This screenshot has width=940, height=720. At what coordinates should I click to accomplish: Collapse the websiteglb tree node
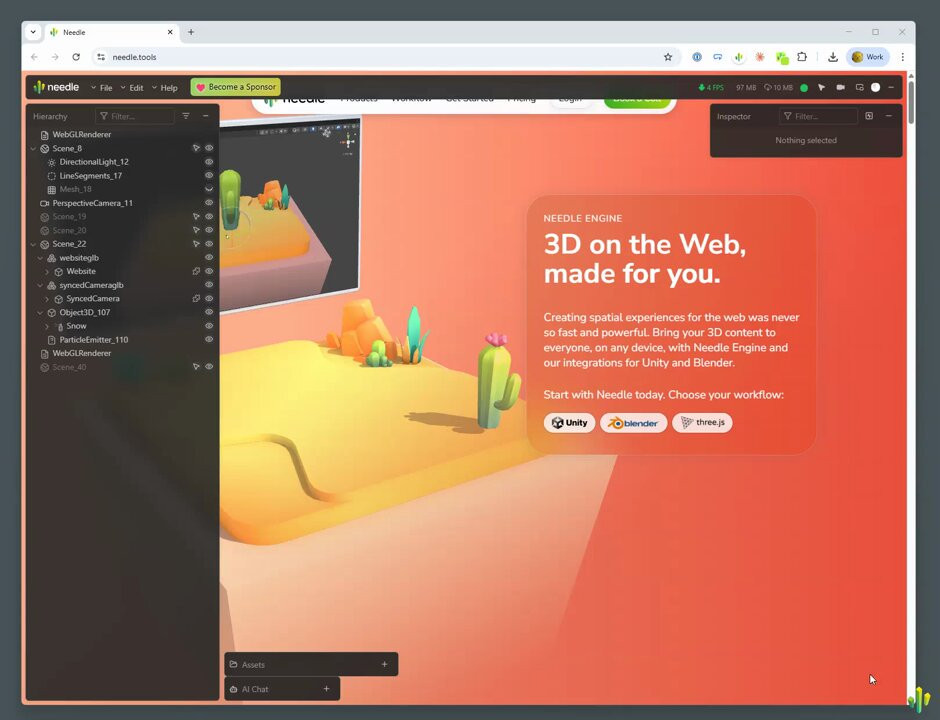40,258
